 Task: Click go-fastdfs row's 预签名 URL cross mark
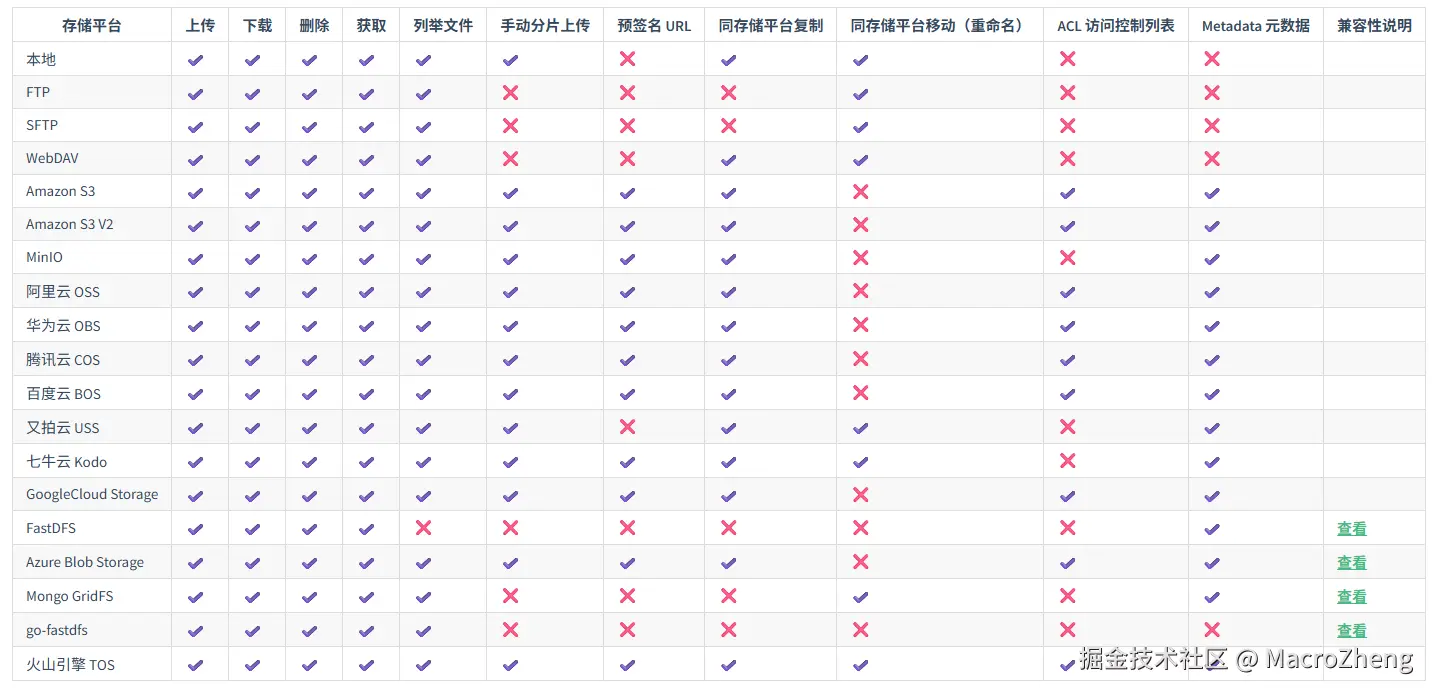[627, 629]
